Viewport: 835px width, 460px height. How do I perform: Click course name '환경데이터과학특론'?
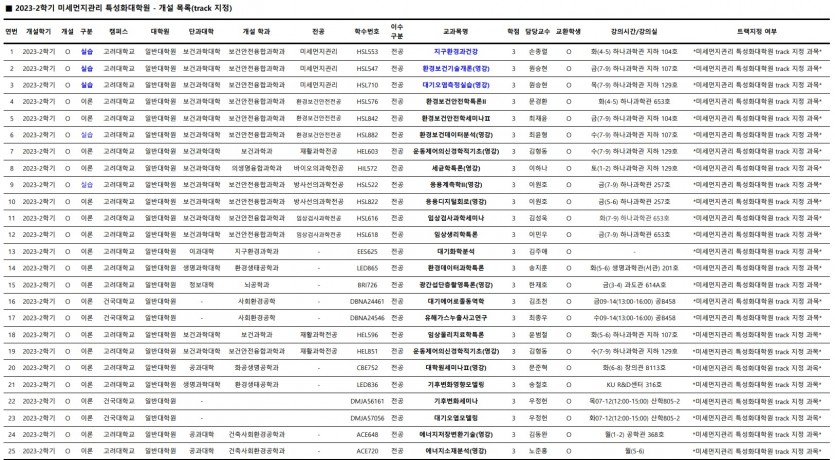[x=455, y=268]
